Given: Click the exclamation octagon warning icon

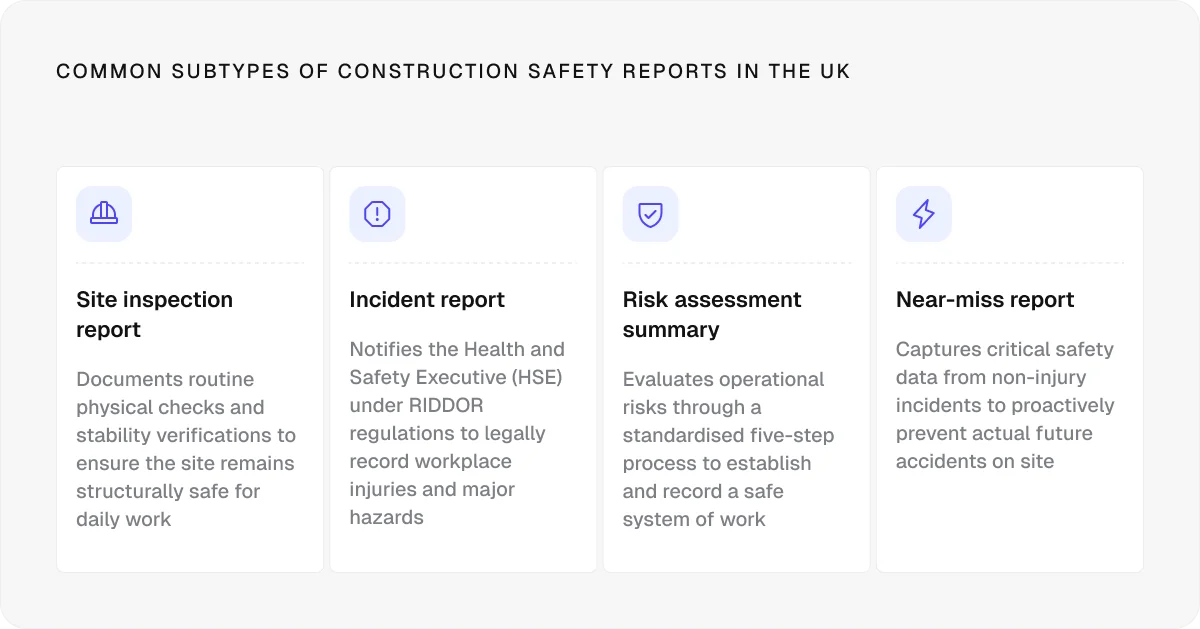Looking at the screenshot, I should coord(377,214).
